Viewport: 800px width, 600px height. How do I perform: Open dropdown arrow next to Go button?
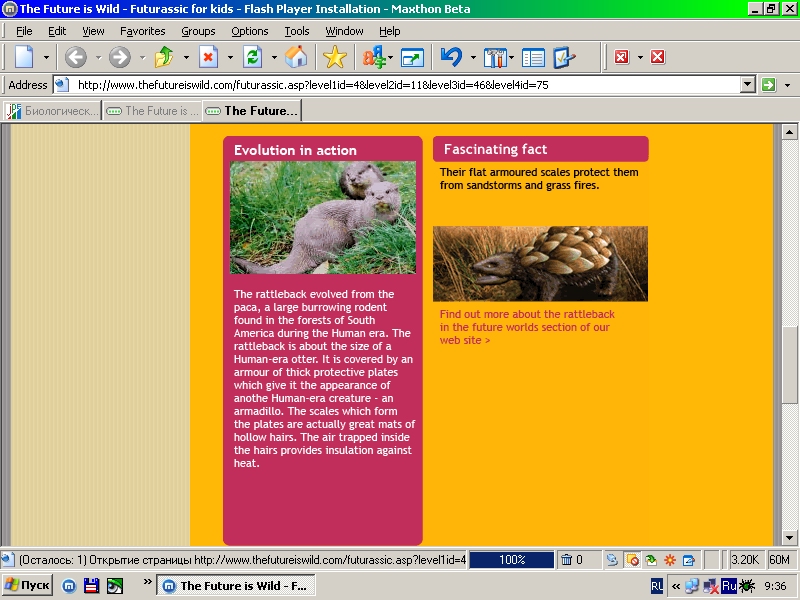pos(787,85)
